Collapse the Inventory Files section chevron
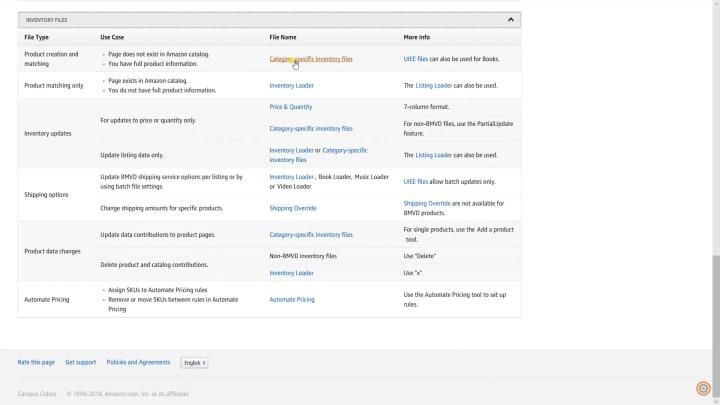720x405 pixels. pyautogui.click(x=510, y=19)
